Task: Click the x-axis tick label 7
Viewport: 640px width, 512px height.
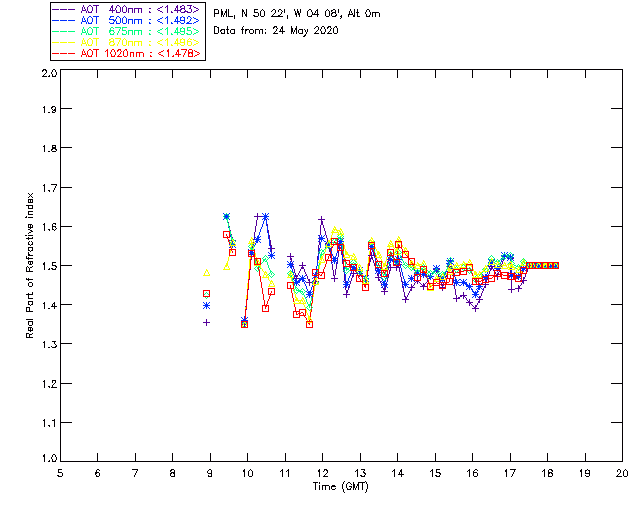Action: point(135,474)
